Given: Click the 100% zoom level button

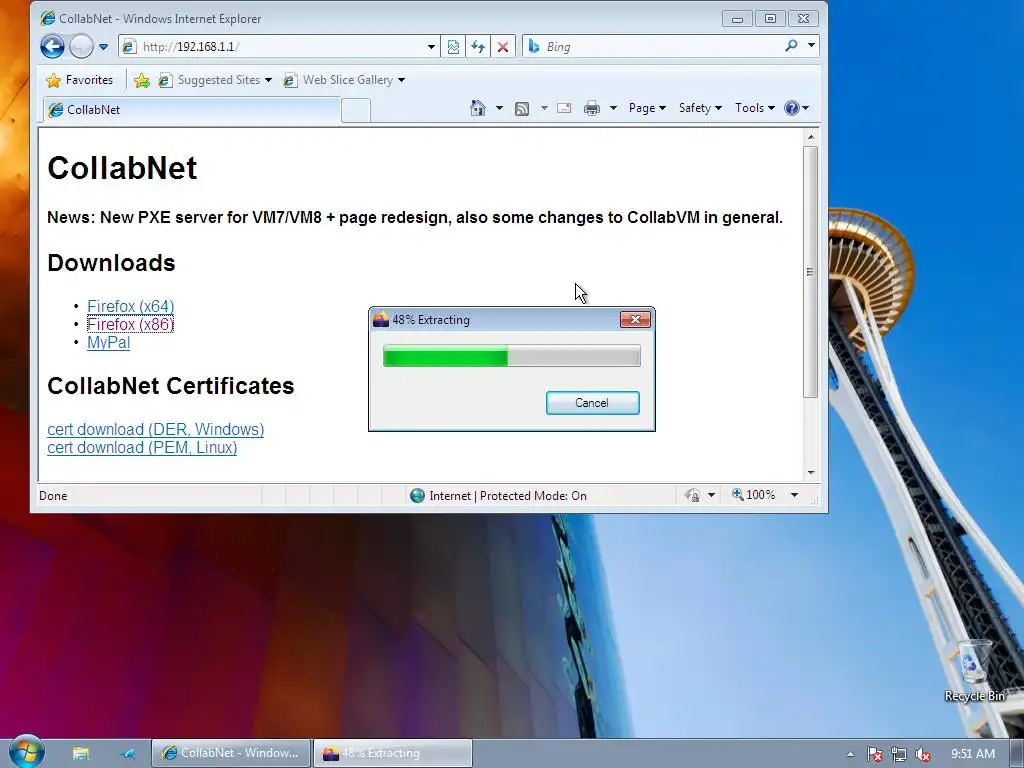Looking at the screenshot, I should 754,495.
